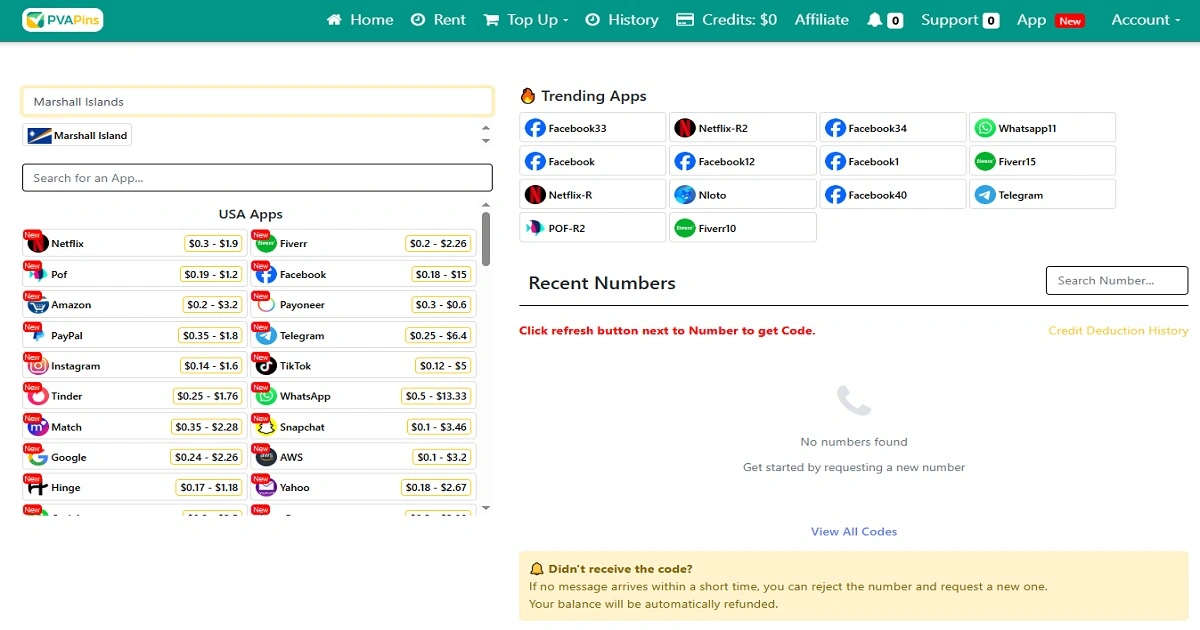Open the Top Up dropdown menu

point(526,20)
